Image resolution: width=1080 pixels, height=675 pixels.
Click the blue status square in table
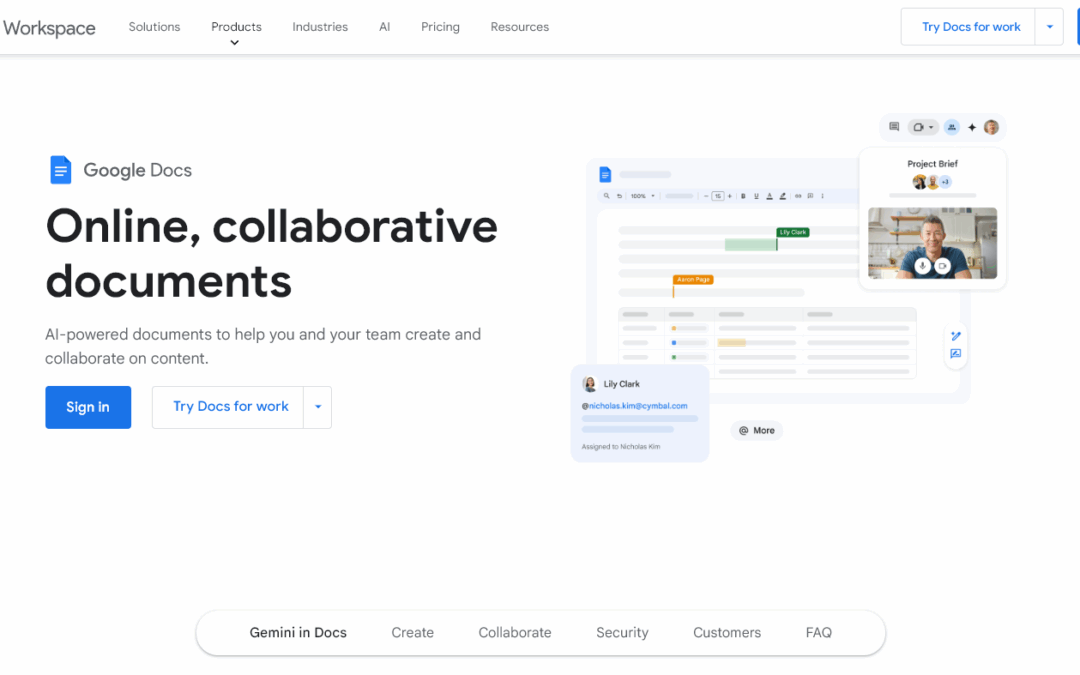[674, 342]
